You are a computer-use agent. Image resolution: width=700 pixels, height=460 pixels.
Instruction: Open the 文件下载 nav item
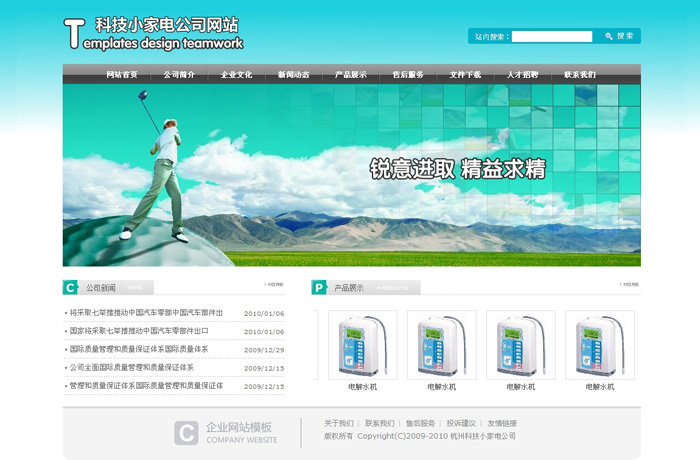coord(465,75)
